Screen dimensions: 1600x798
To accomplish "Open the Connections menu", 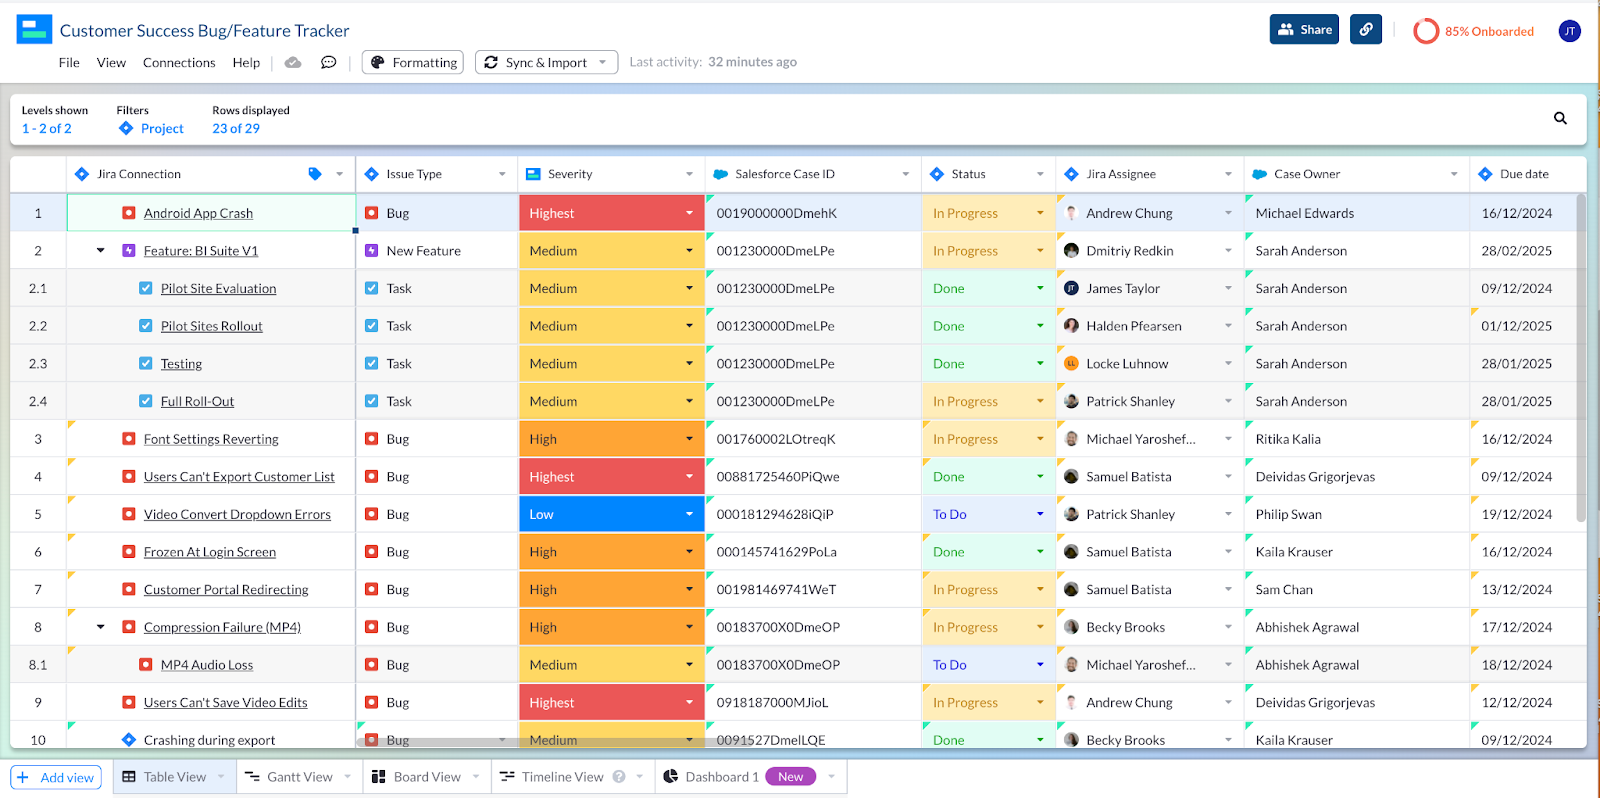I will coord(179,62).
